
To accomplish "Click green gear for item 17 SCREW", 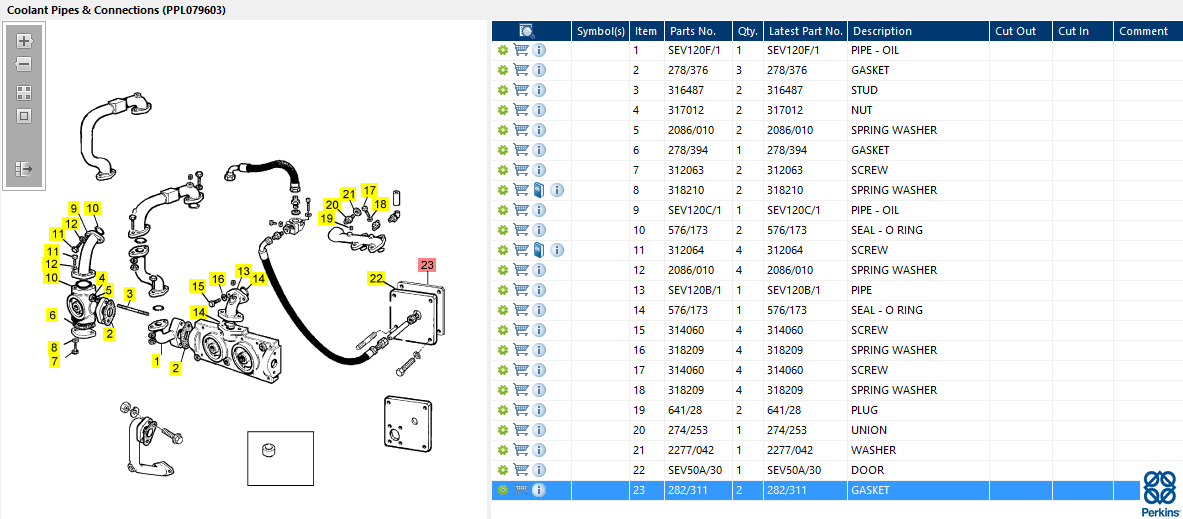I will (x=502, y=370).
